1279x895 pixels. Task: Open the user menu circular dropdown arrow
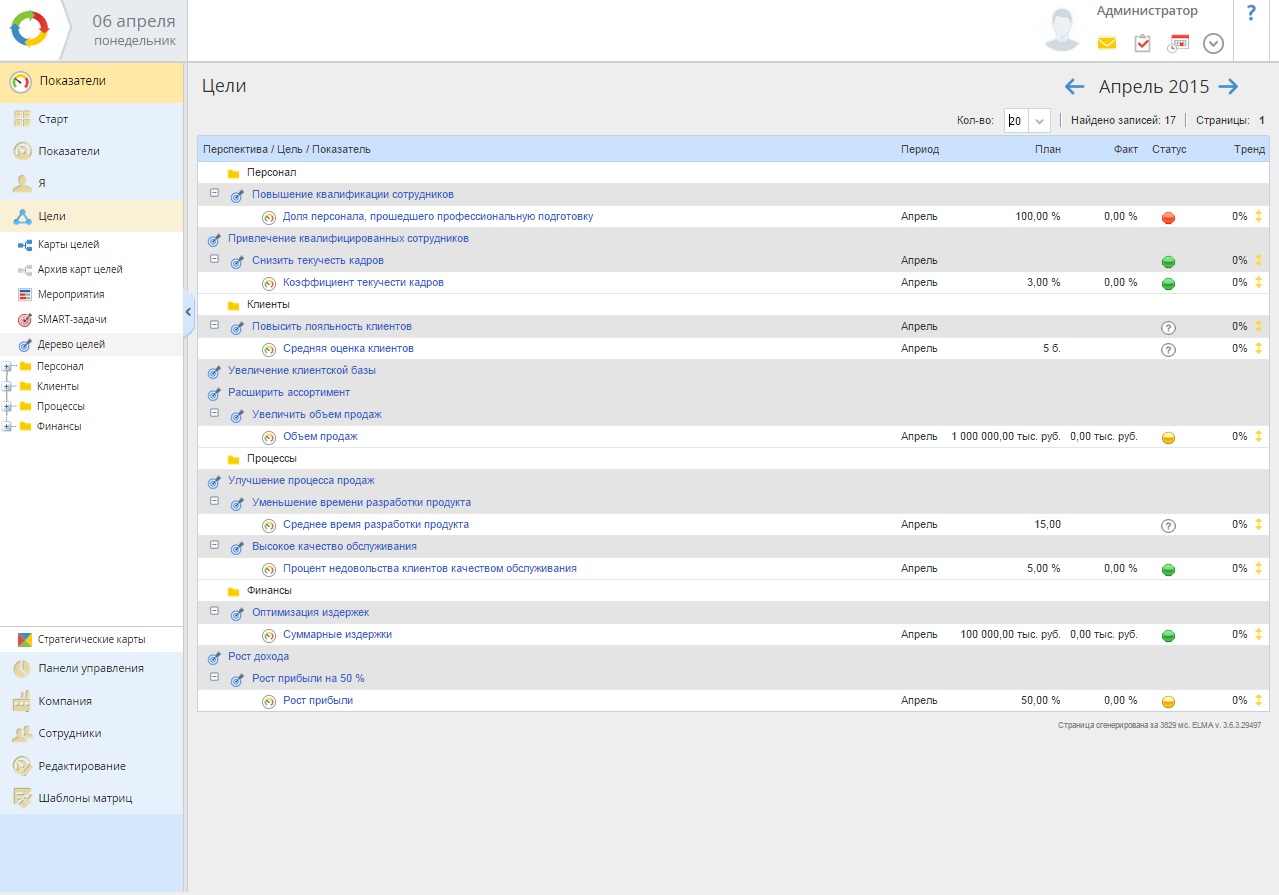click(x=1213, y=43)
